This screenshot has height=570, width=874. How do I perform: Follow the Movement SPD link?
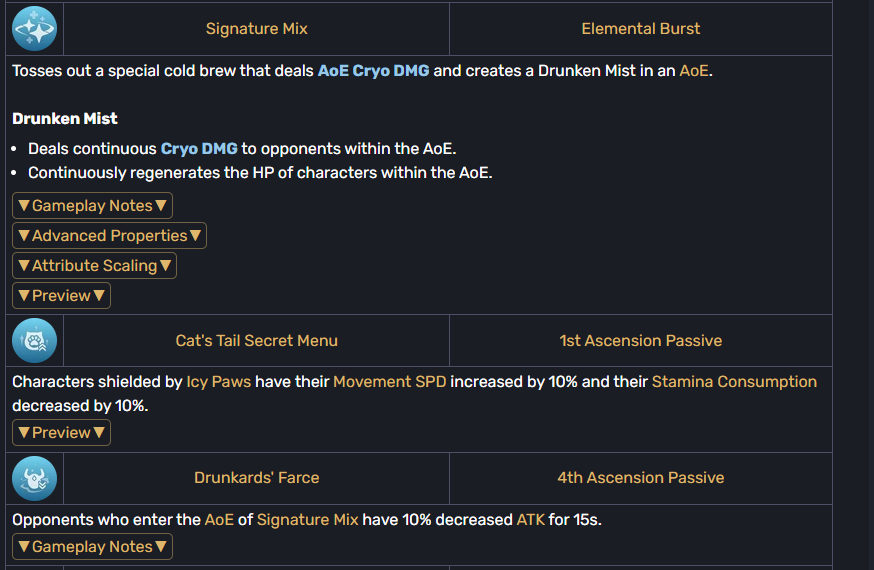[x=390, y=382]
